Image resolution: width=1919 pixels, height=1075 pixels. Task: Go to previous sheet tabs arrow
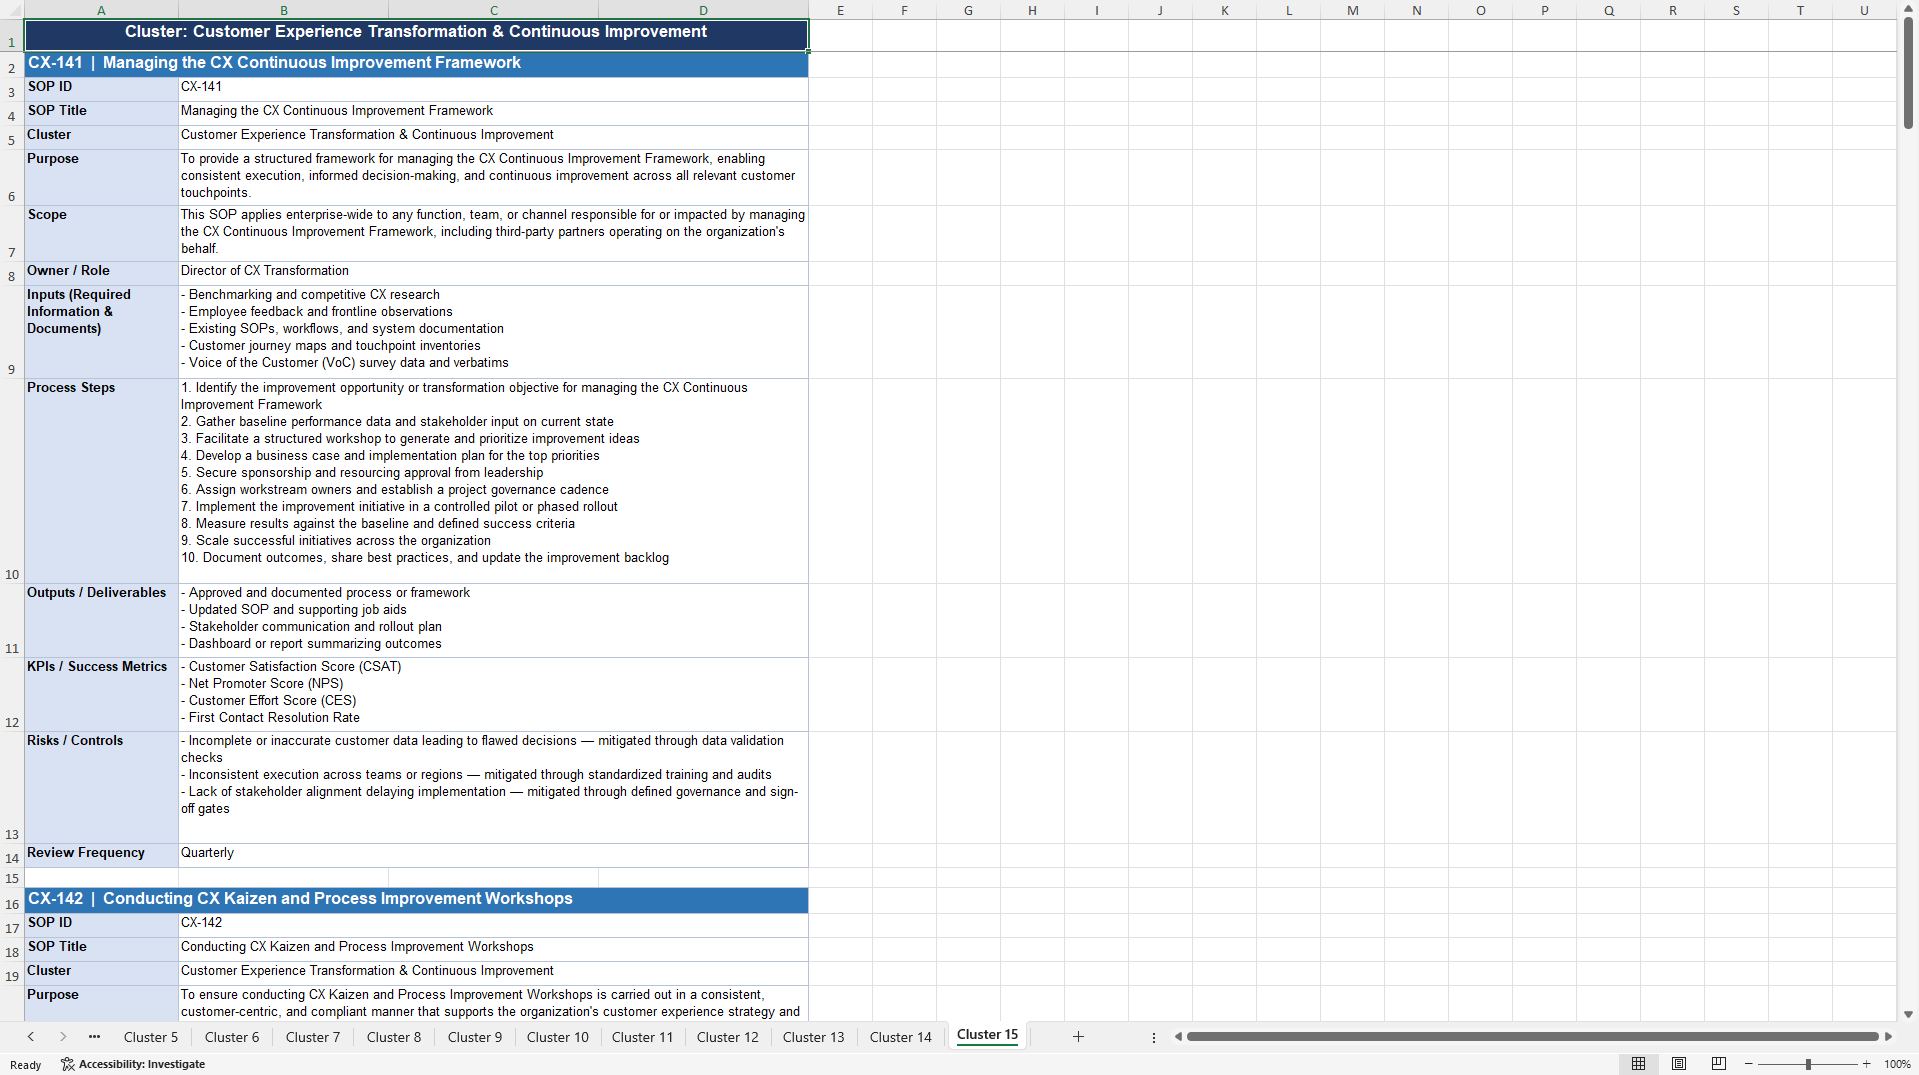click(x=31, y=1037)
